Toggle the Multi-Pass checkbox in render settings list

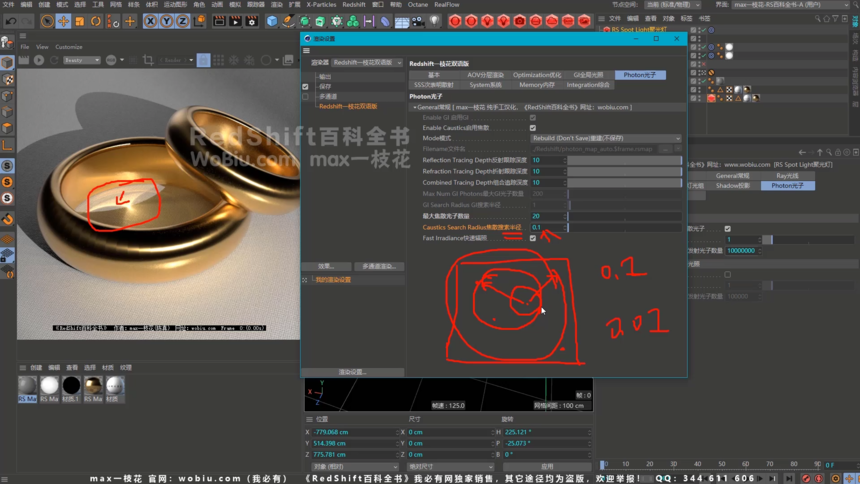(x=305, y=97)
